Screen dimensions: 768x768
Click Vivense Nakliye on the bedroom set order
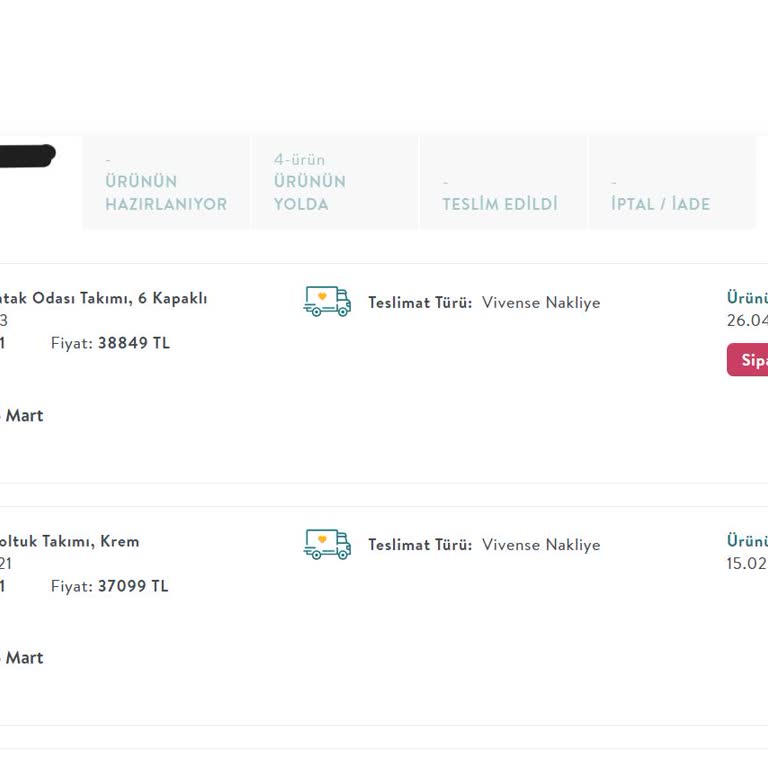tap(541, 302)
